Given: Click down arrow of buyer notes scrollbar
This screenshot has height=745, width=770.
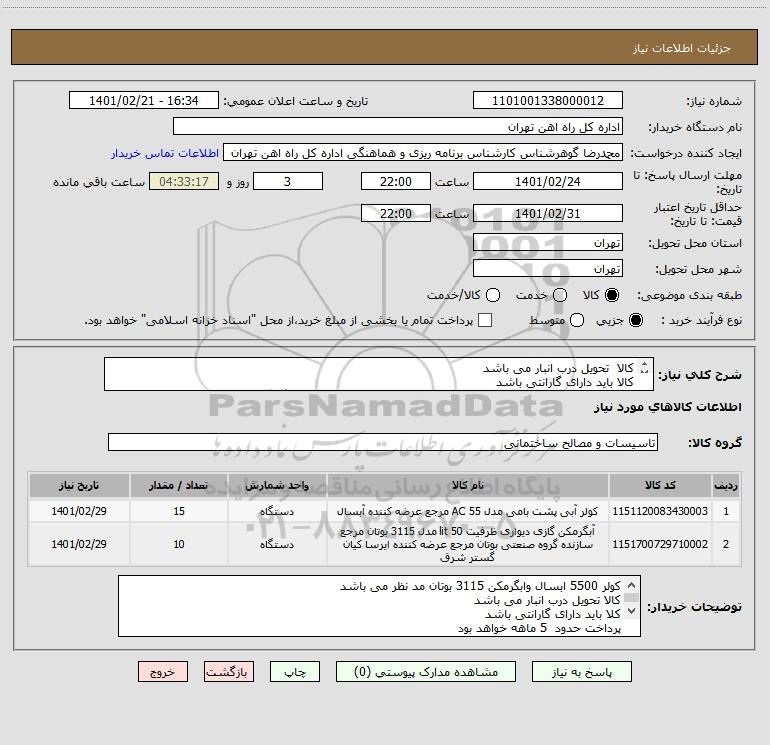Looking at the screenshot, I should [x=632, y=611].
